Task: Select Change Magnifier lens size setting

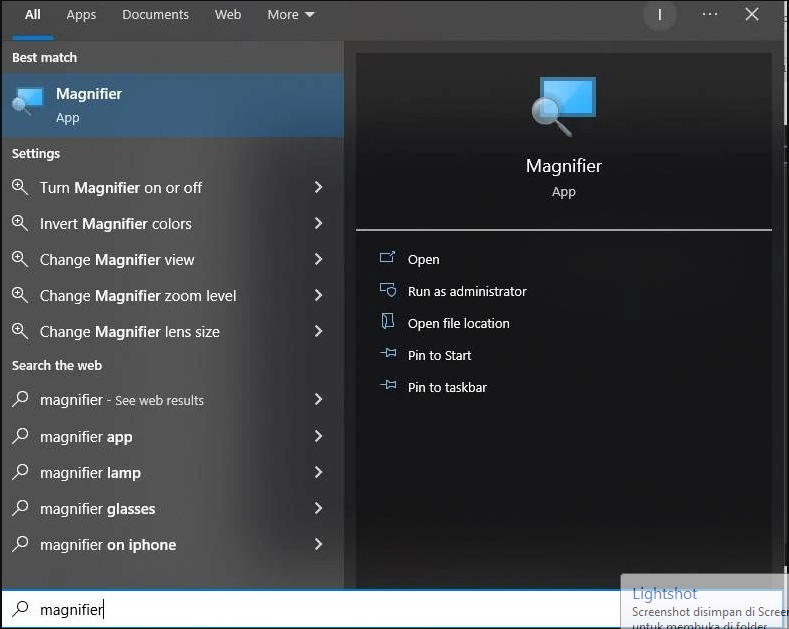Action: tap(173, 331)
